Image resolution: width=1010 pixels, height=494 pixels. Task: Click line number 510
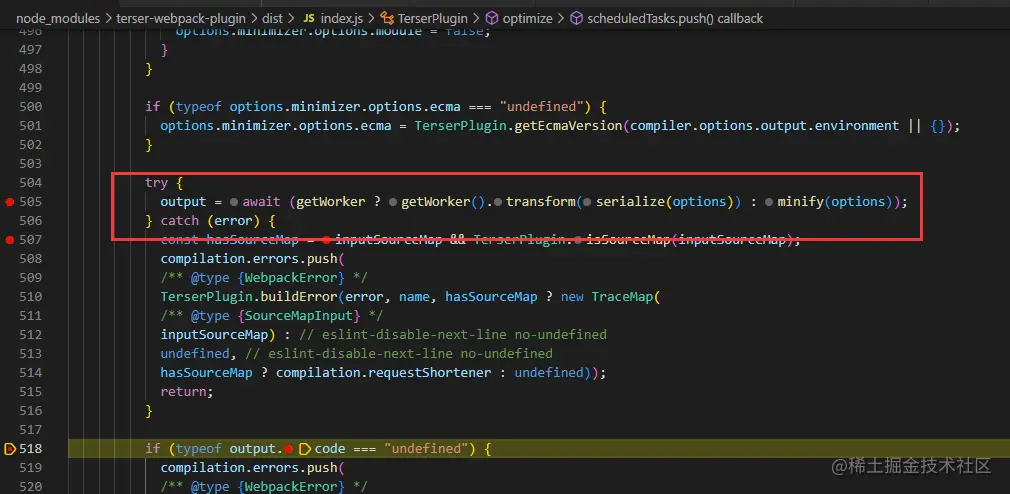tap(31, 297)
